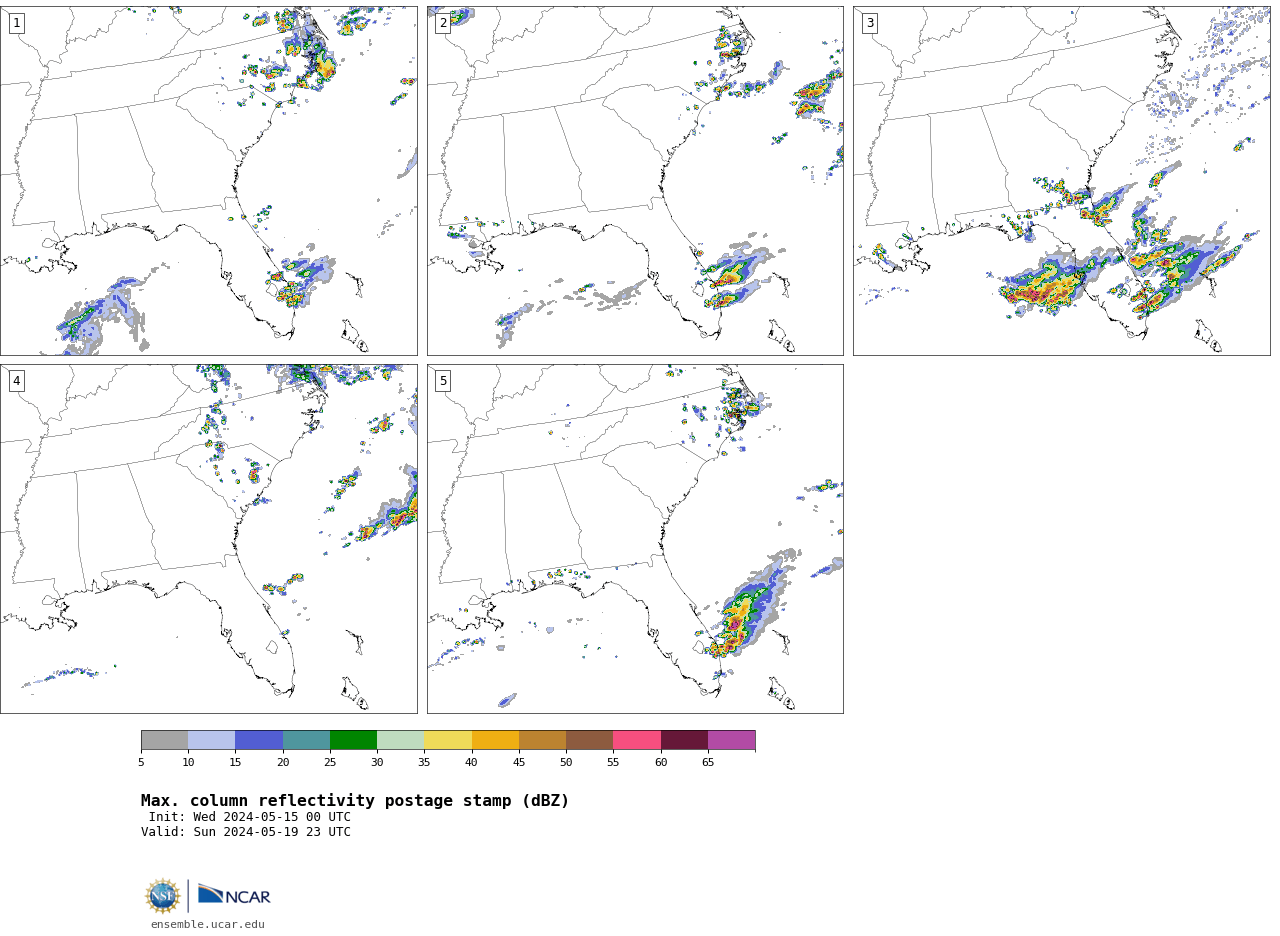This screenshot has height=936, width=1280.
Task: Open the ensemble.ucar.edu link
Action: 208,925
